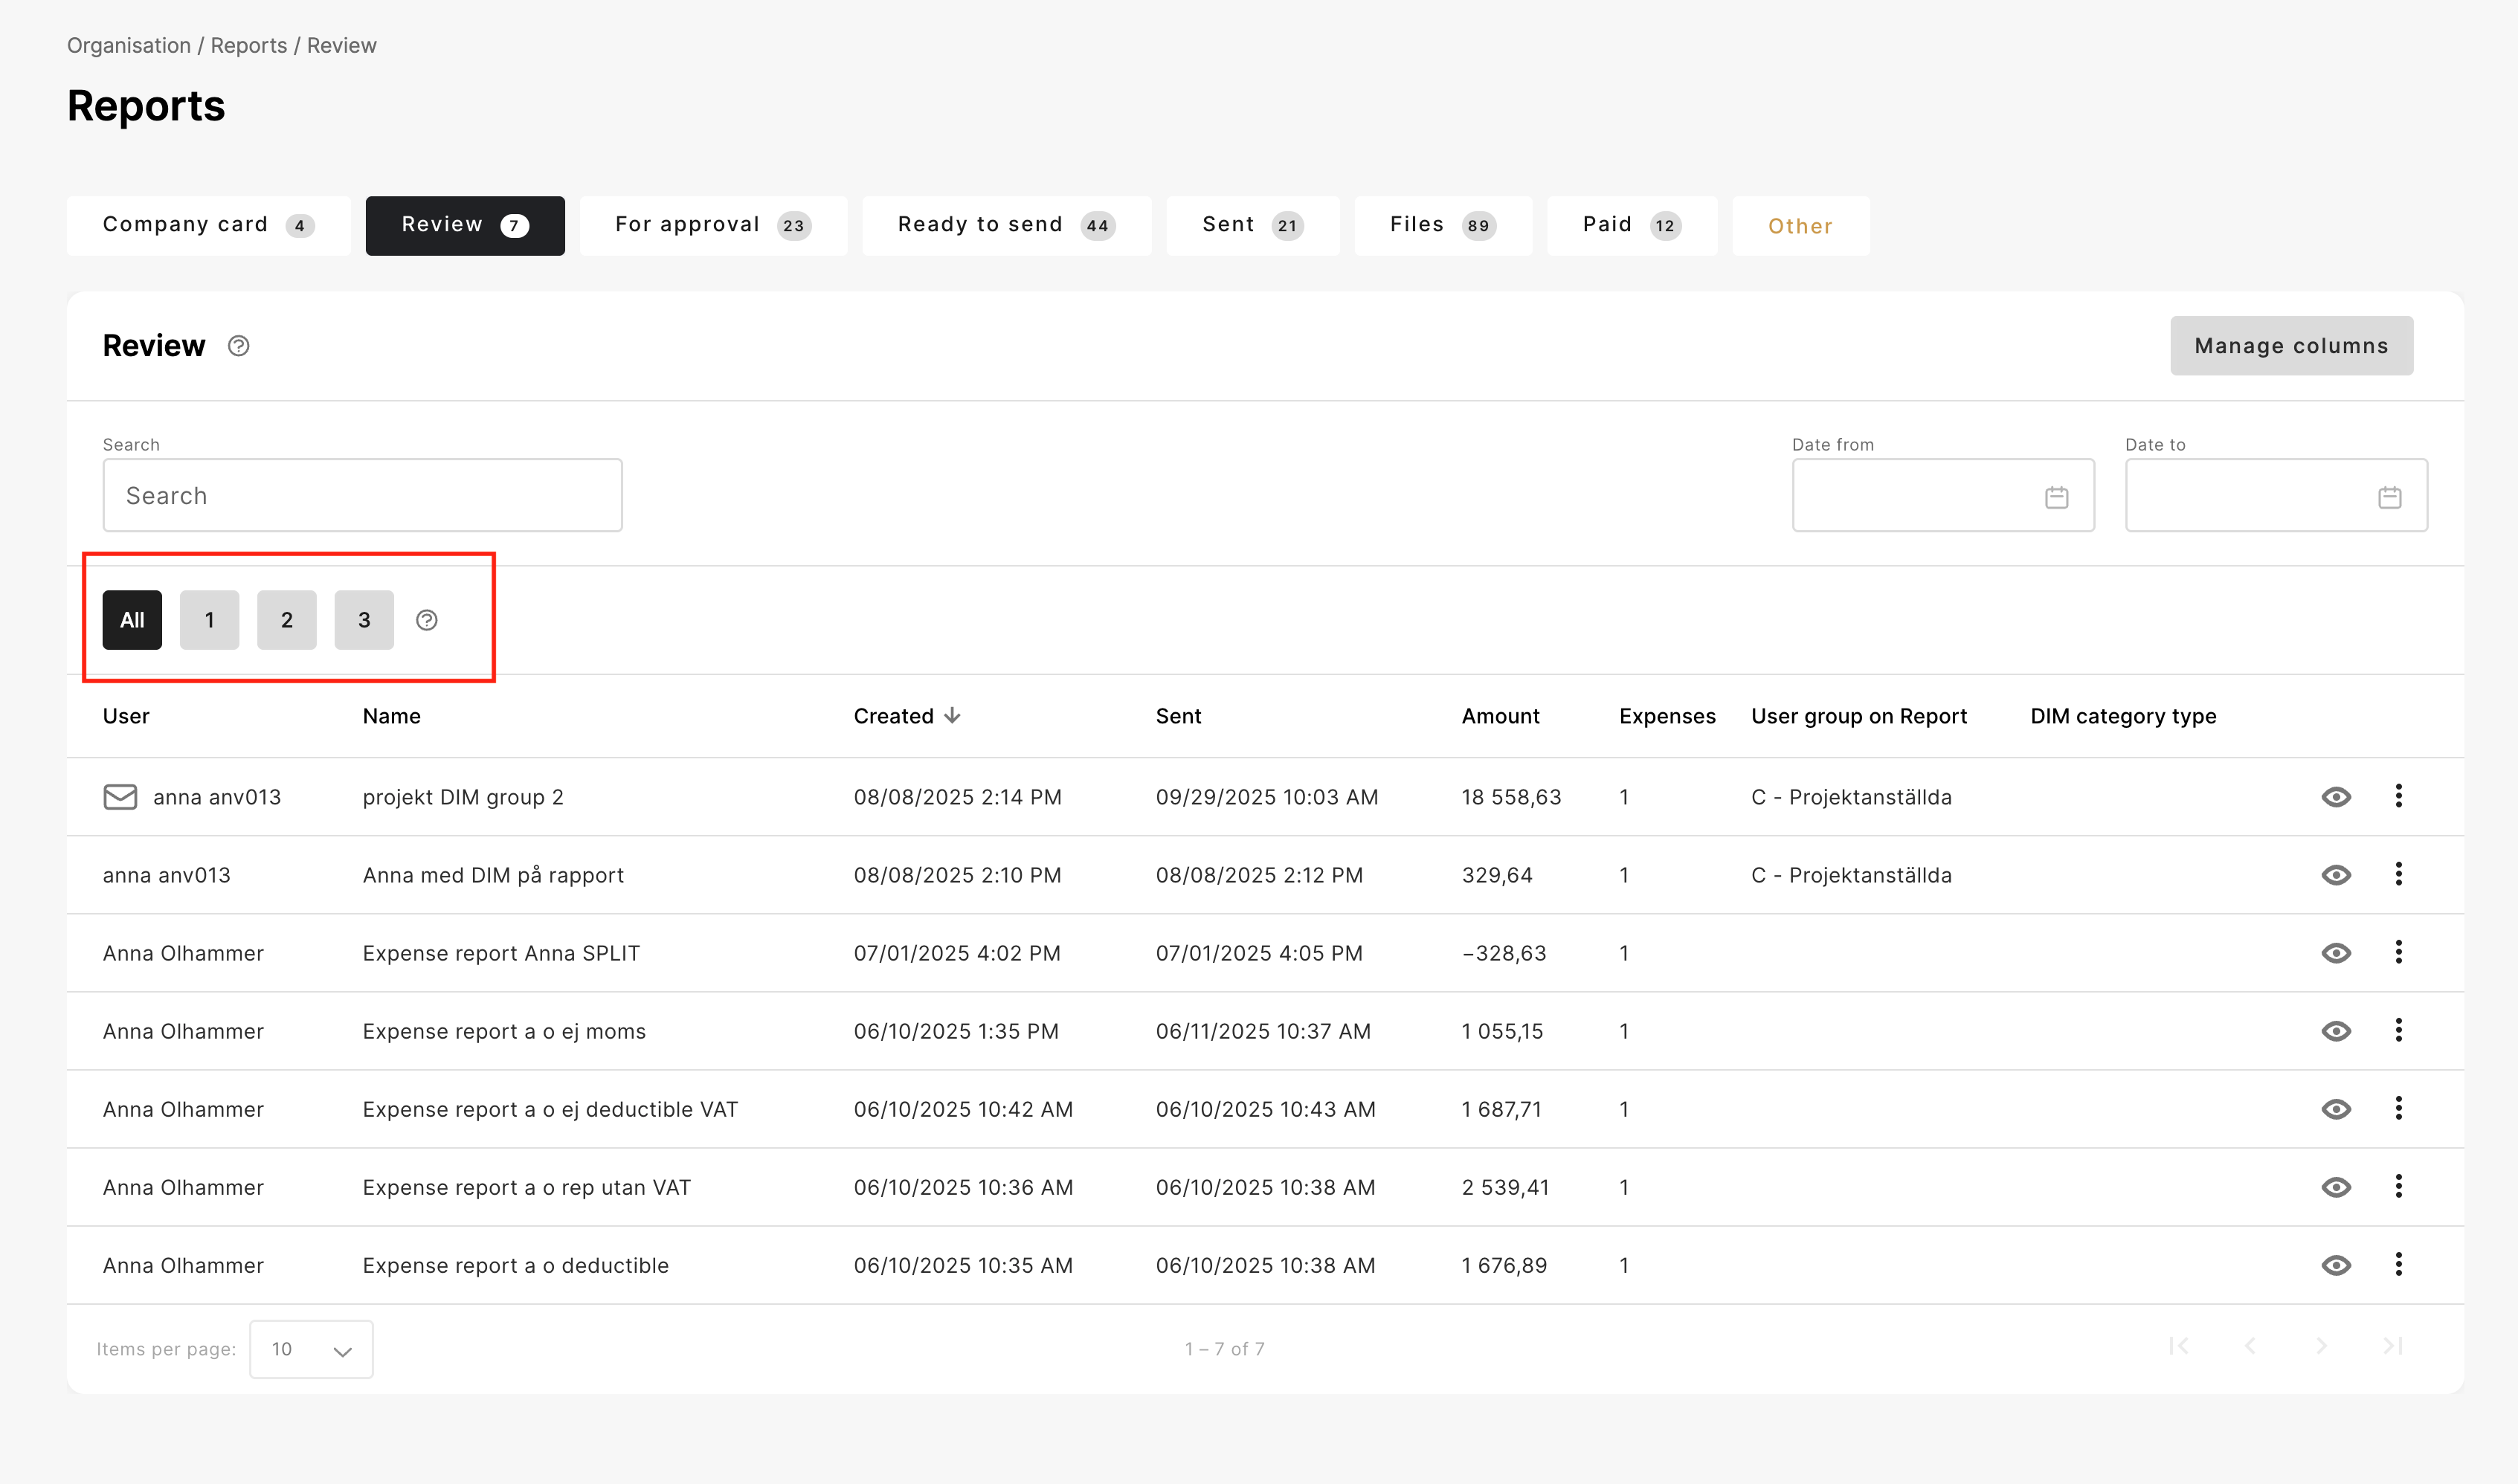This screenshot has height=1484, width=2518.
Task: Open the Date from calendar picker icon
Action: click(2056, 497)
